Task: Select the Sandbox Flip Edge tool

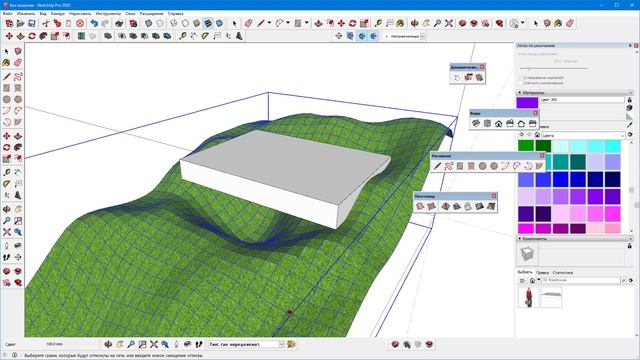Action: point(491,207)
